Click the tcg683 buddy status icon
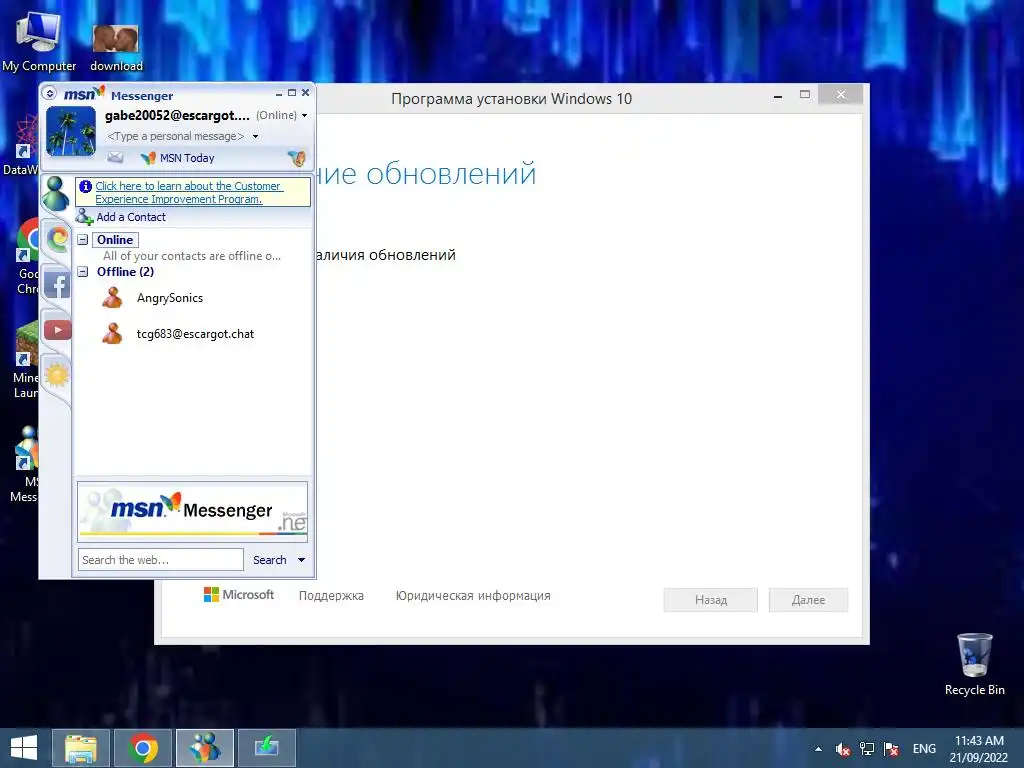 click(x=112, y=334)
